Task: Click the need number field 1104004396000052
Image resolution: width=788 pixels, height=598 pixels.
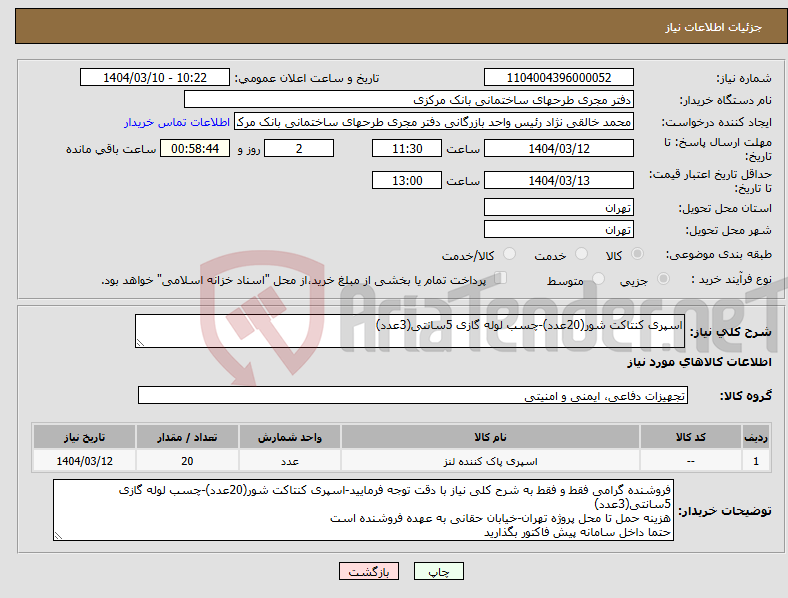Action: coord(558,77)
